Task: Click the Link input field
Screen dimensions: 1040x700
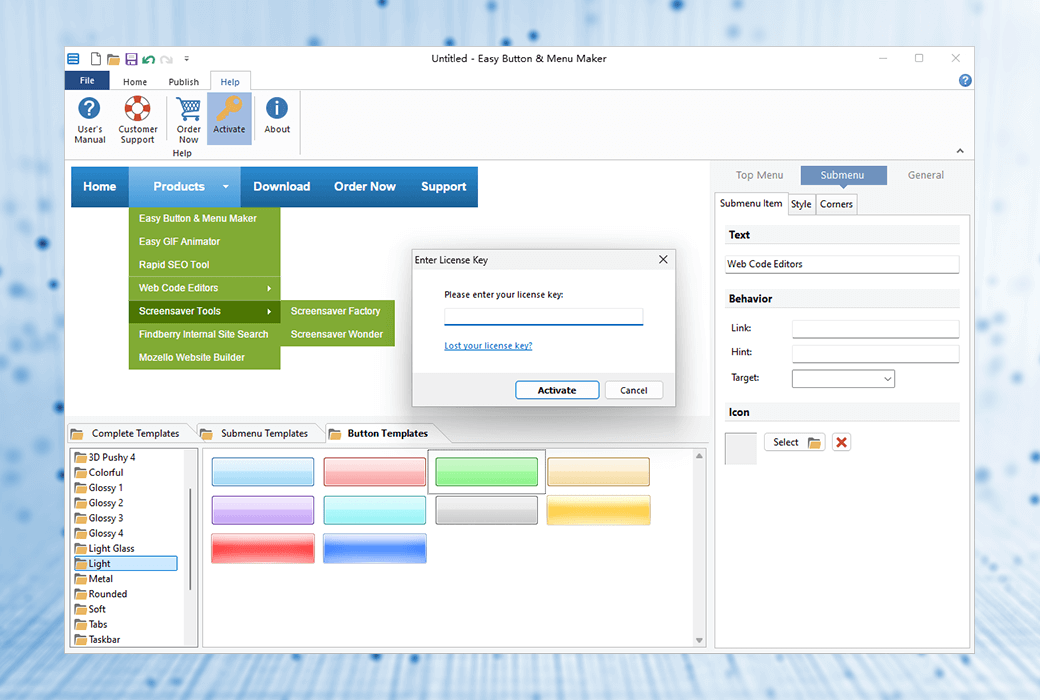Action: [876, 329]
